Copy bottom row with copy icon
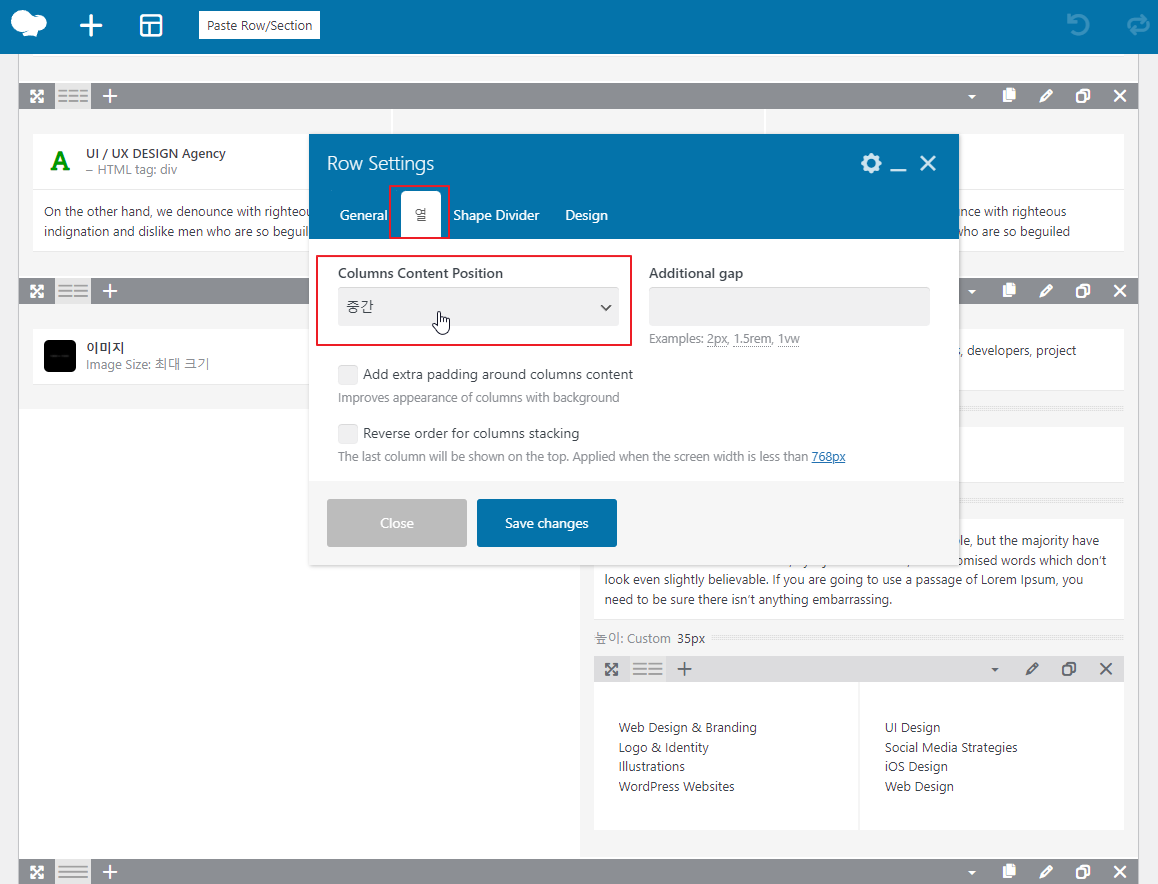 (x=1009, y=871)
